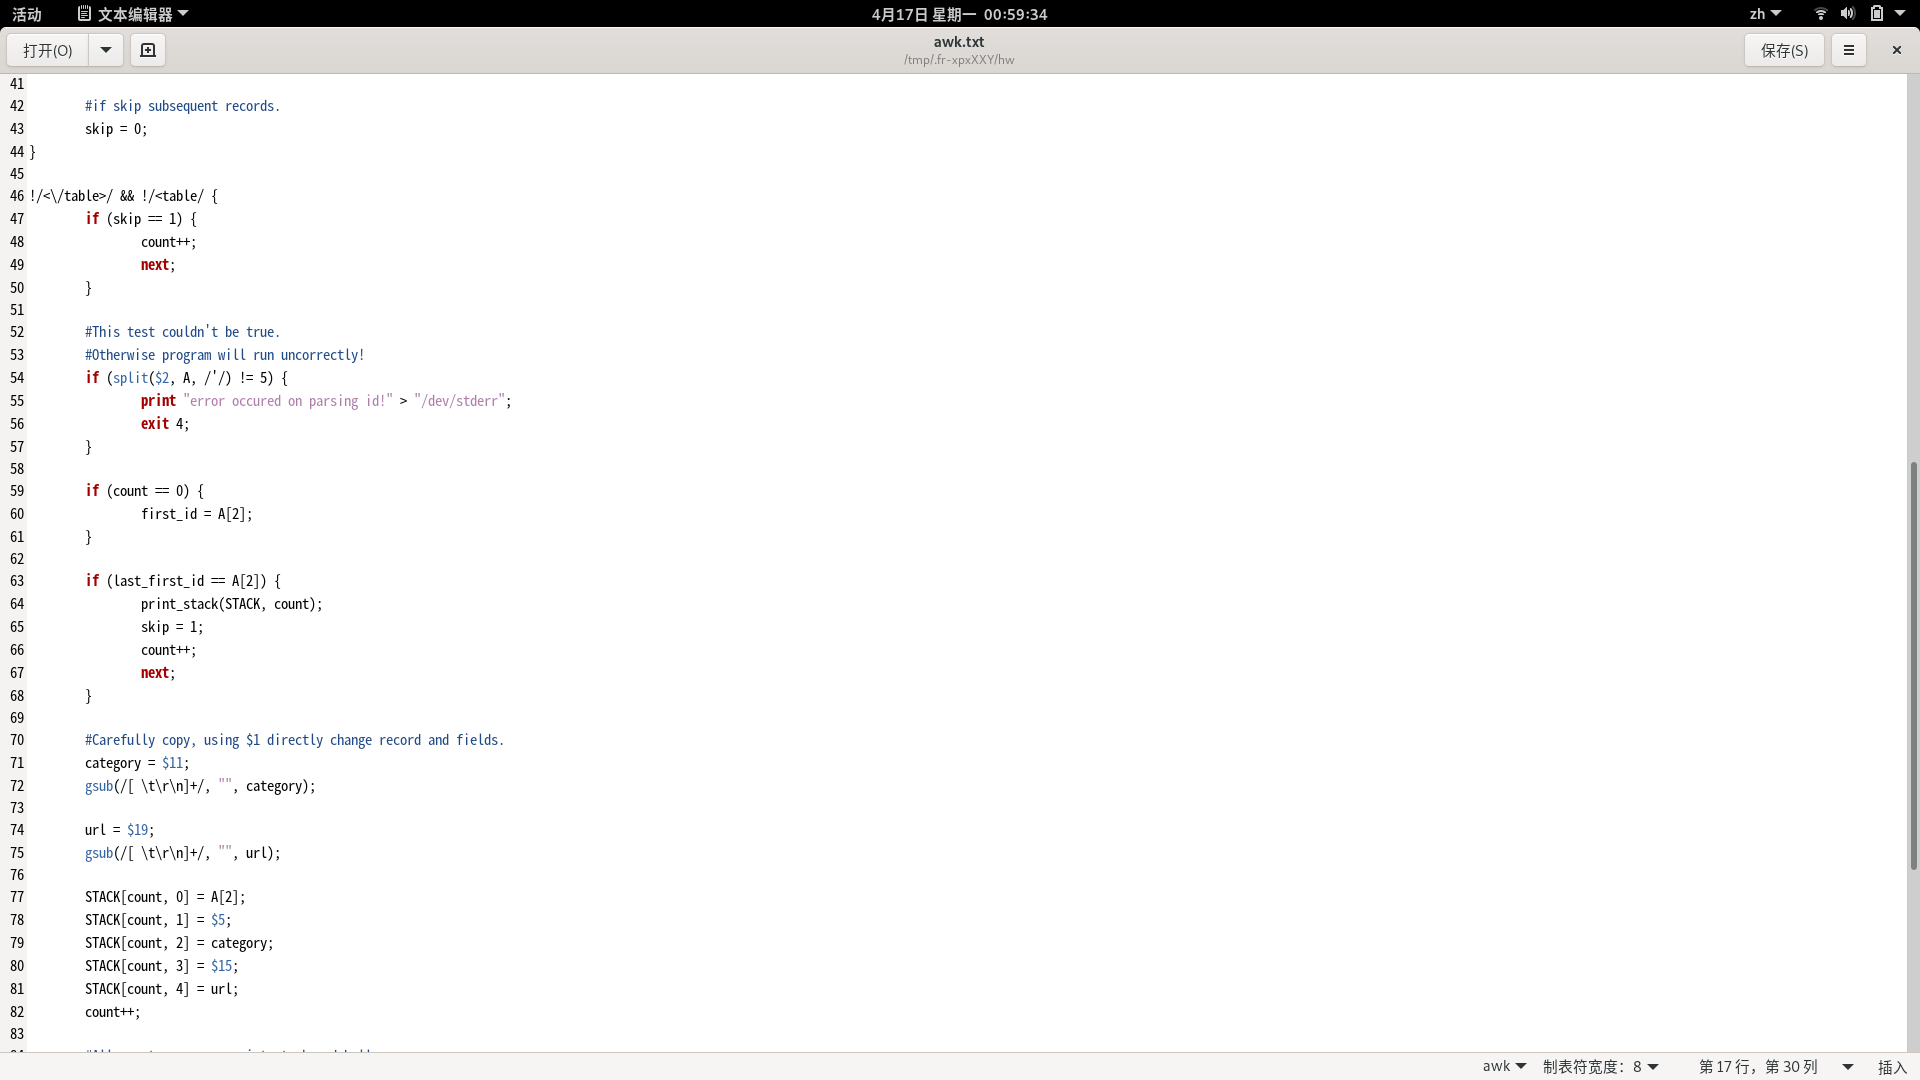Click comment '#This test couldn't be true.'

[182, 332]
